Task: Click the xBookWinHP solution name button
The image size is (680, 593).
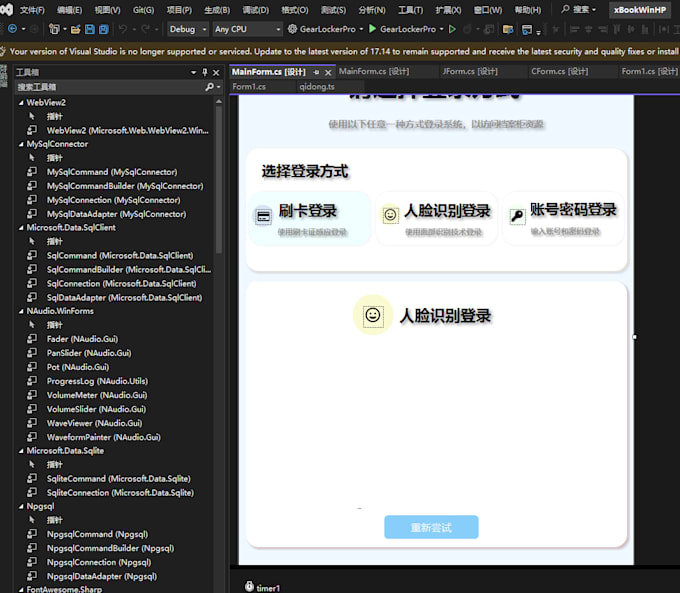Action: (640, 10)
